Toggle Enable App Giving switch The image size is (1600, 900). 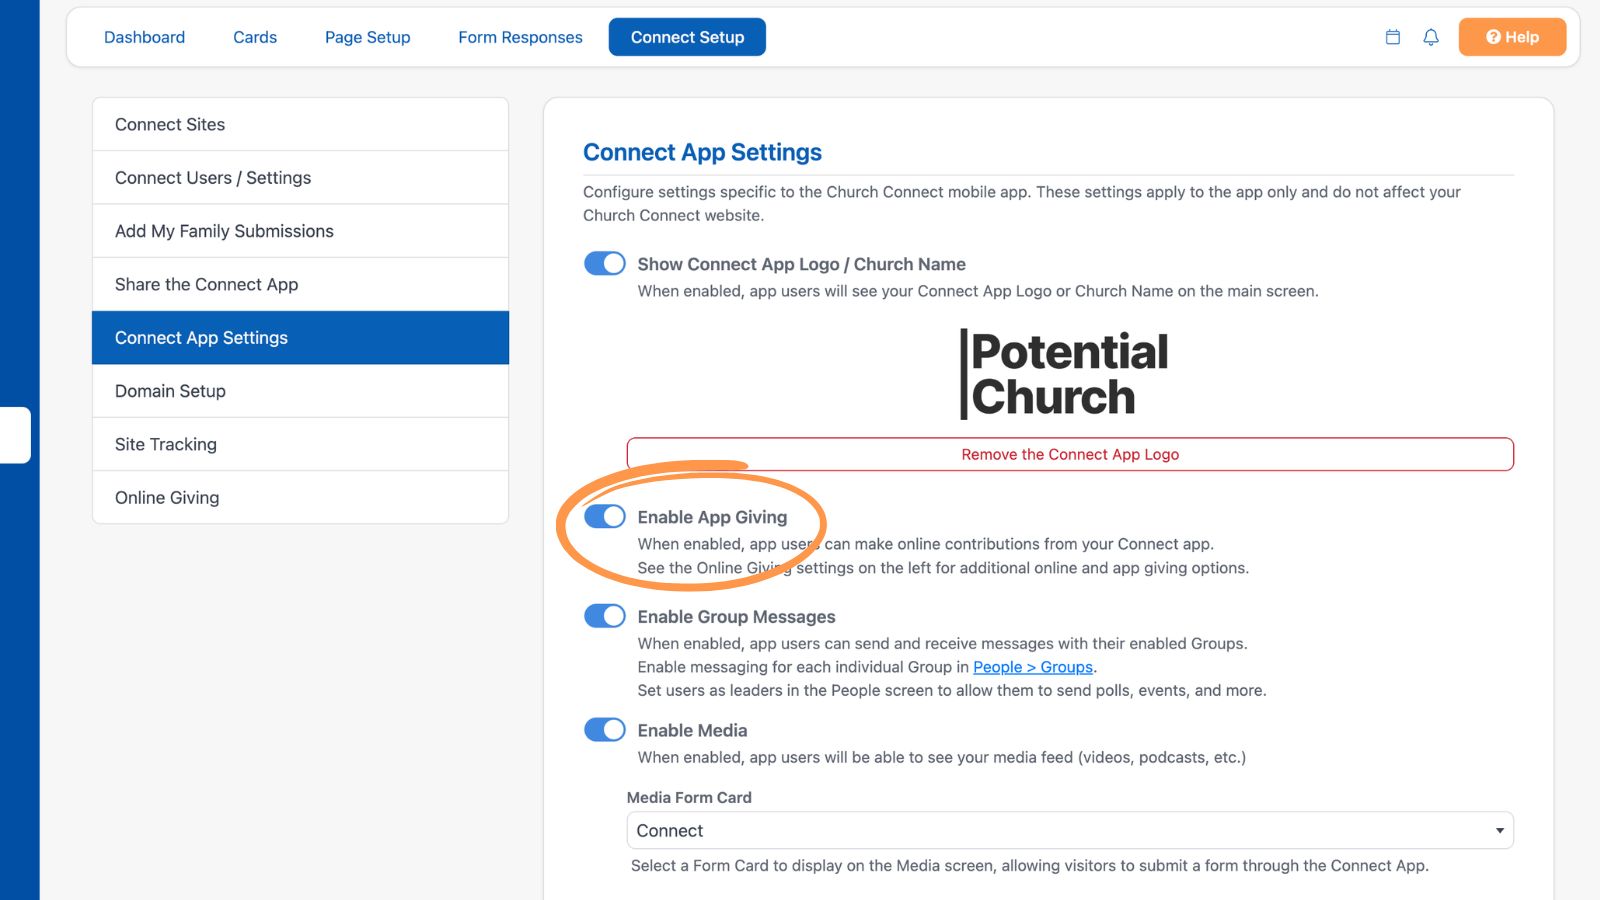tap(605, 516)
